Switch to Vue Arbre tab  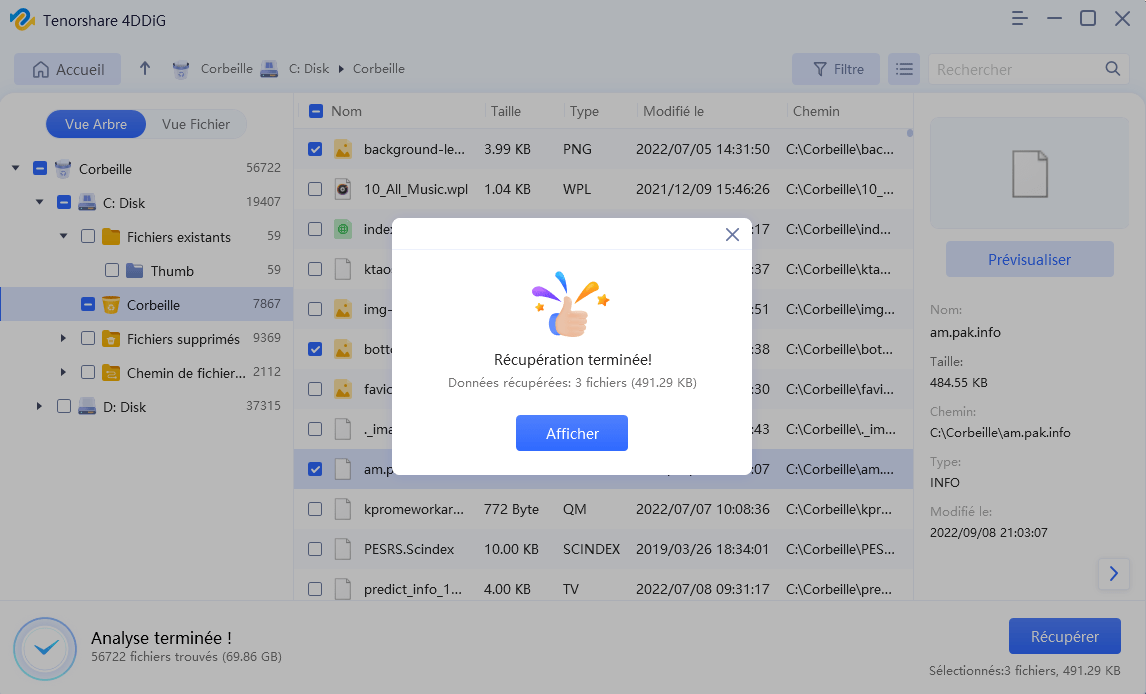pyautogui.click(x=96, y=124)
